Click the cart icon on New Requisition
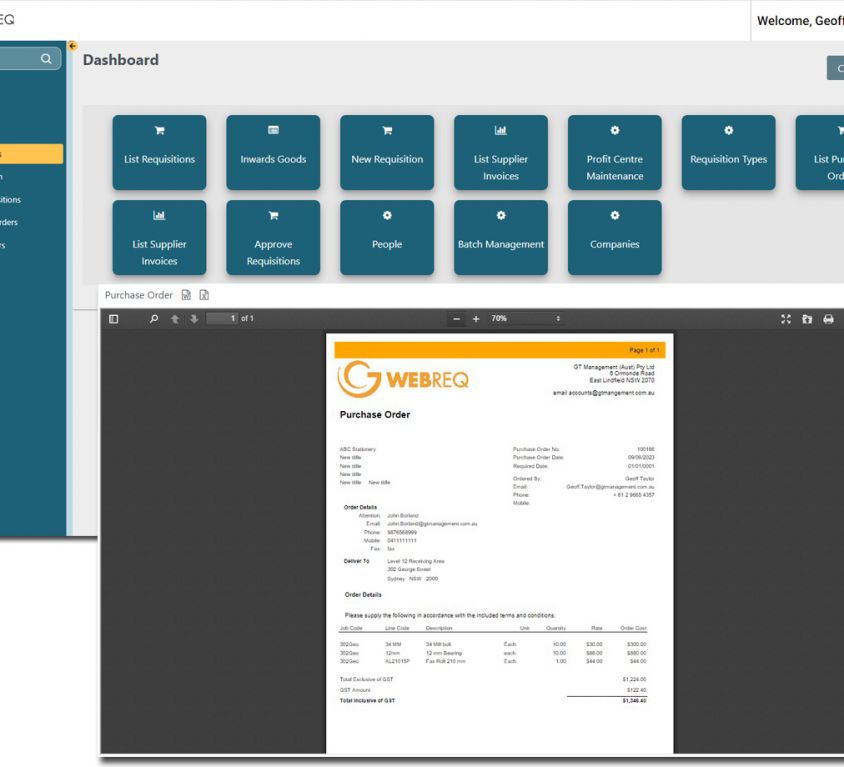 [387, 130]
